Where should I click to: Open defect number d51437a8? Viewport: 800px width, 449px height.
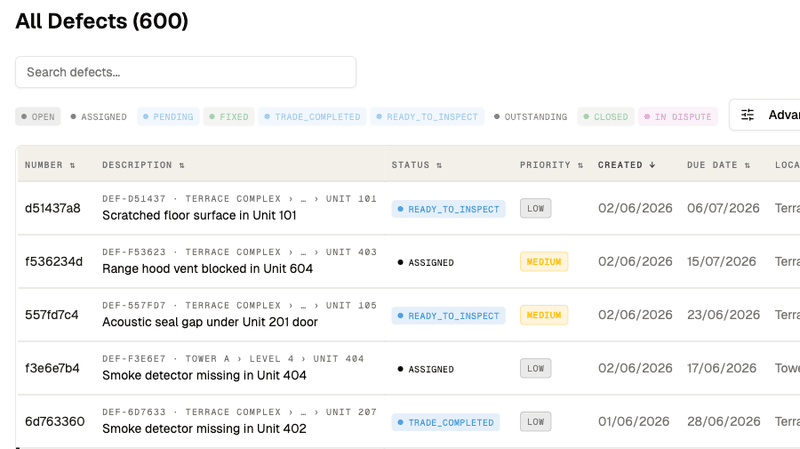pos(53,208)
